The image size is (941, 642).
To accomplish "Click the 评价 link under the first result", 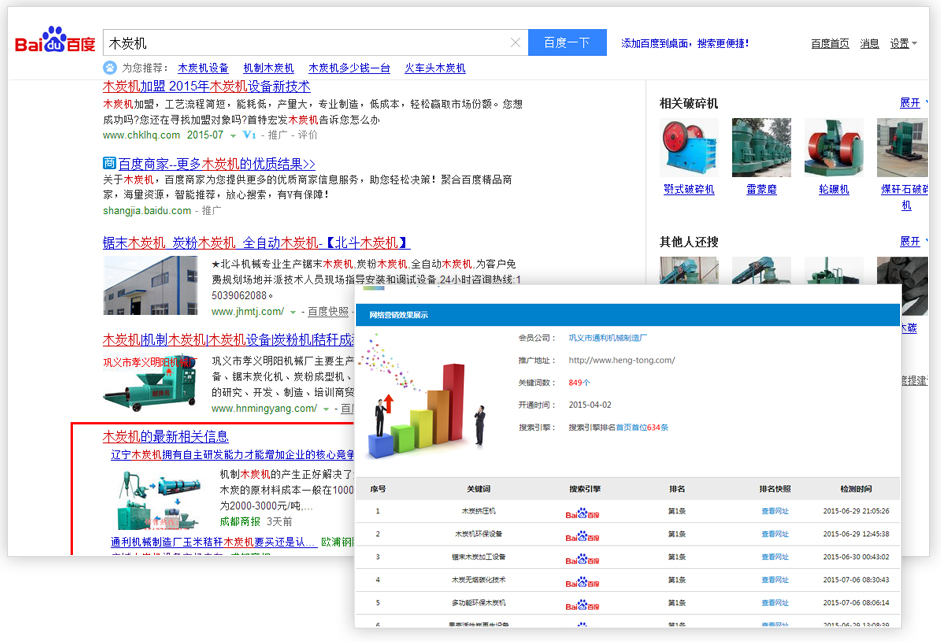I will coord(308,135).
